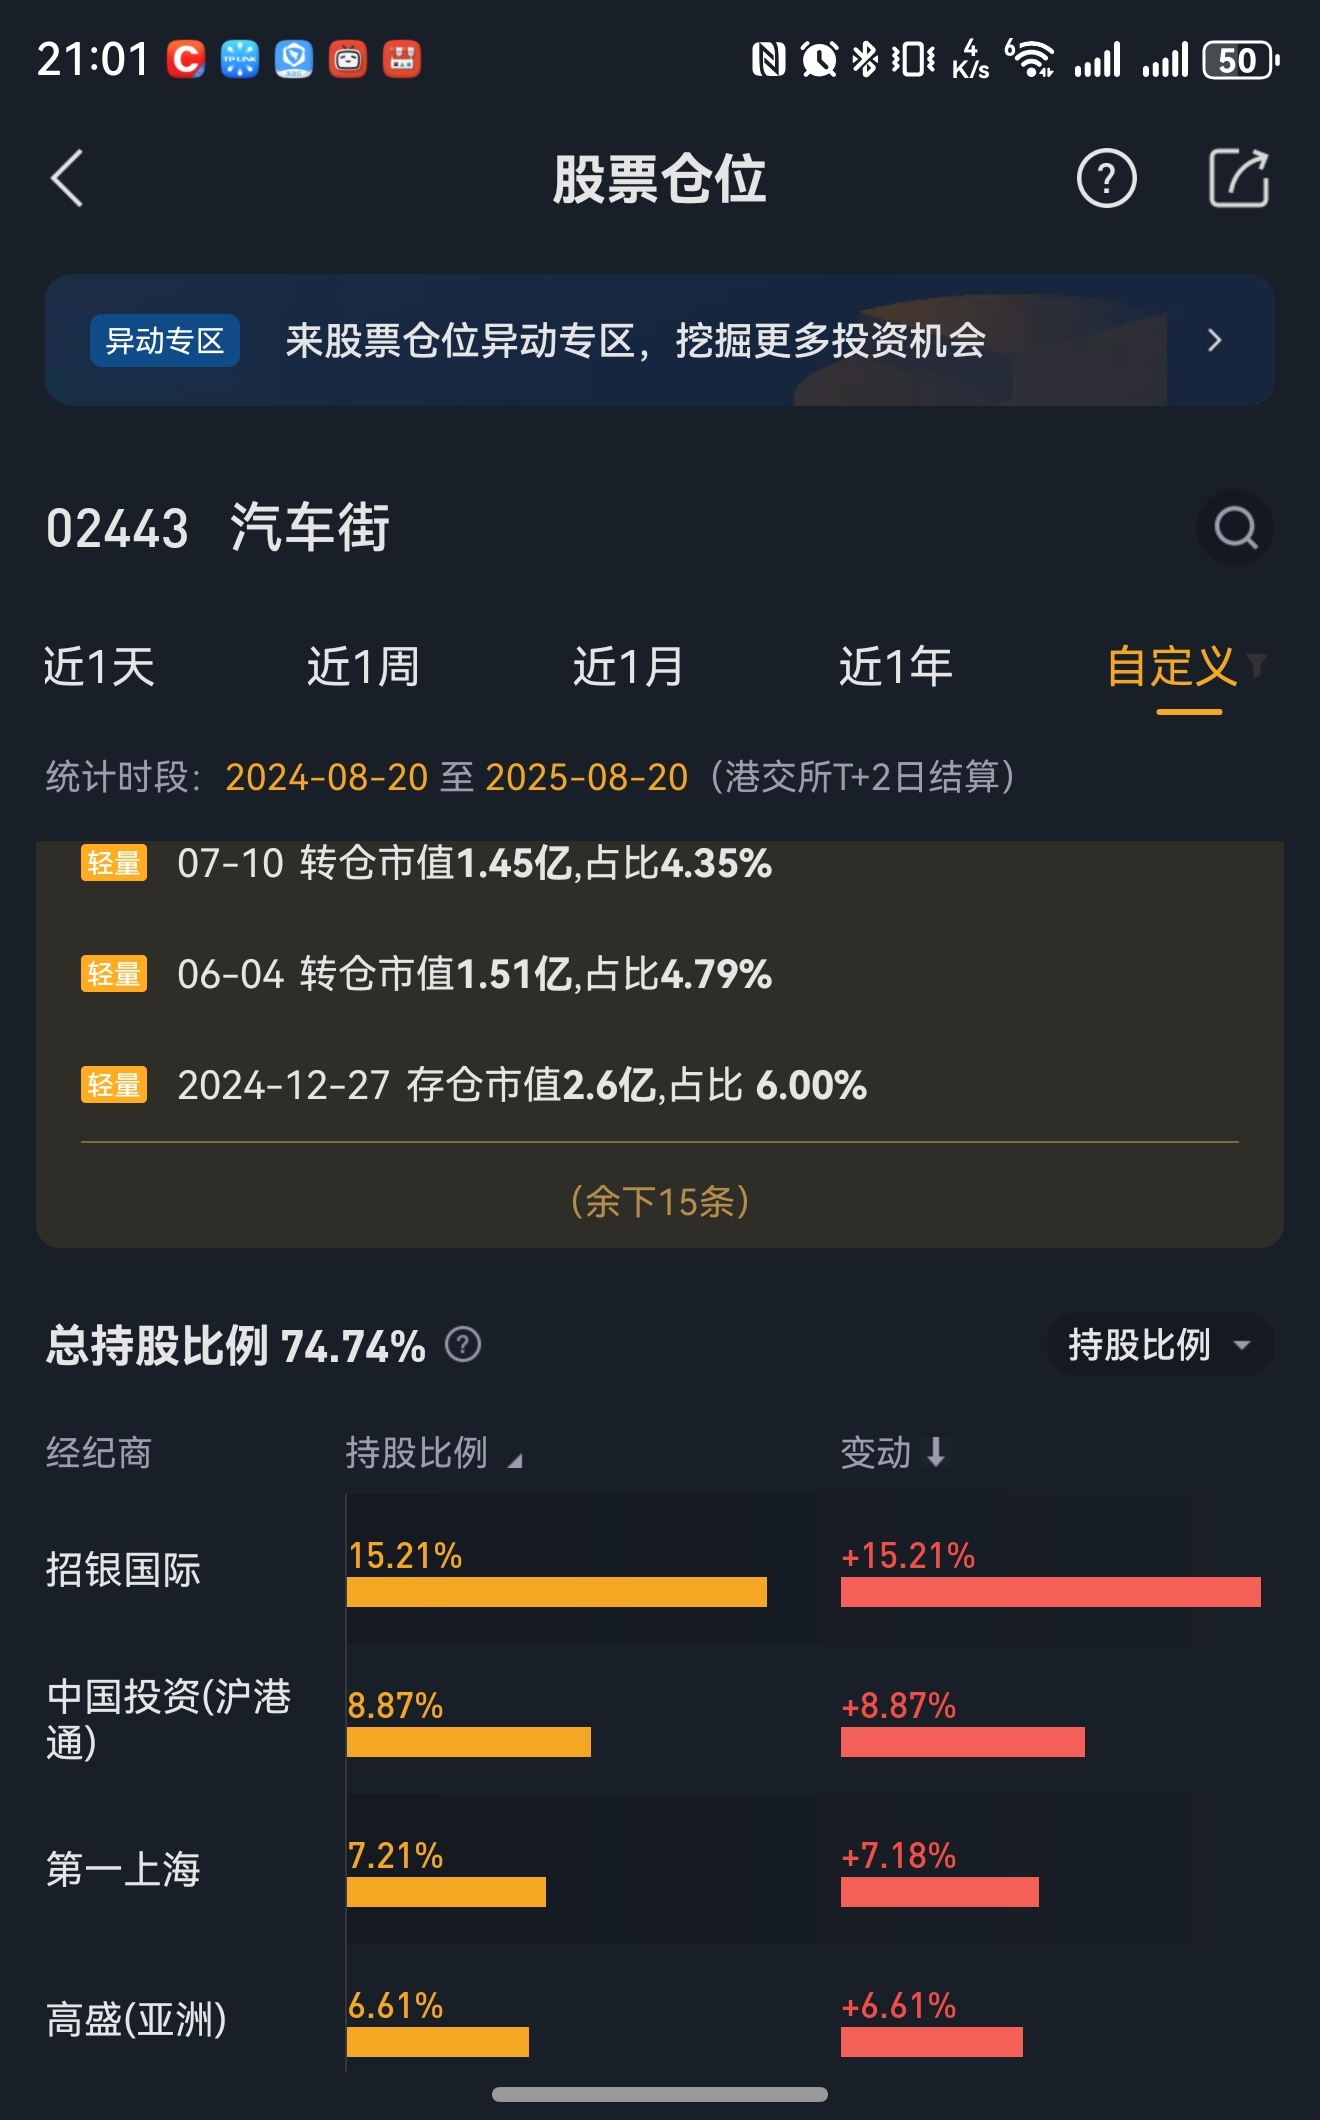The height and width of the screenshot is (2120, 1320).
Task: Switch to 近1年 tab
Action: (895, 666)
